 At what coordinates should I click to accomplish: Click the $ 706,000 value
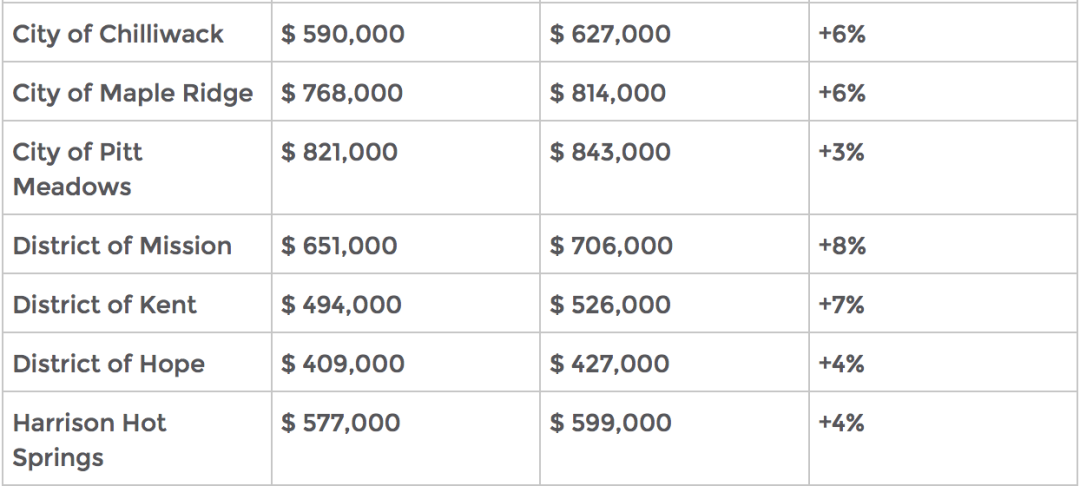[611, 246]
